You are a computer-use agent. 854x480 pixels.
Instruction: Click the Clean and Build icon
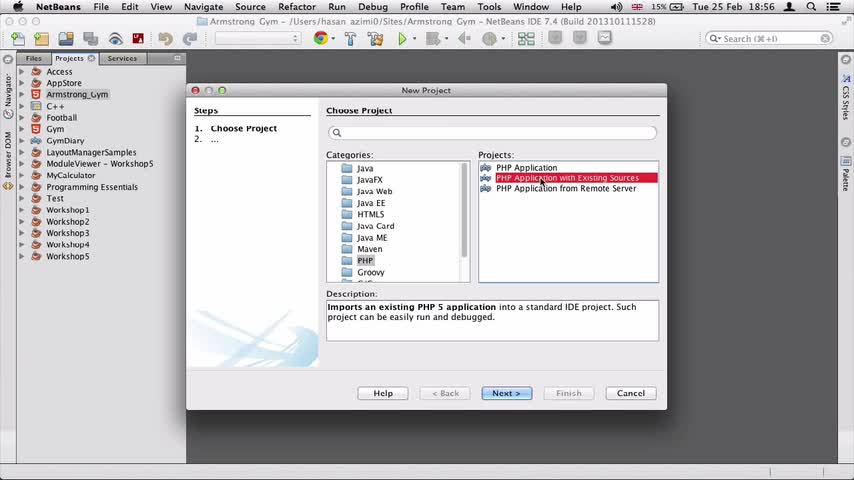[375, 39]
